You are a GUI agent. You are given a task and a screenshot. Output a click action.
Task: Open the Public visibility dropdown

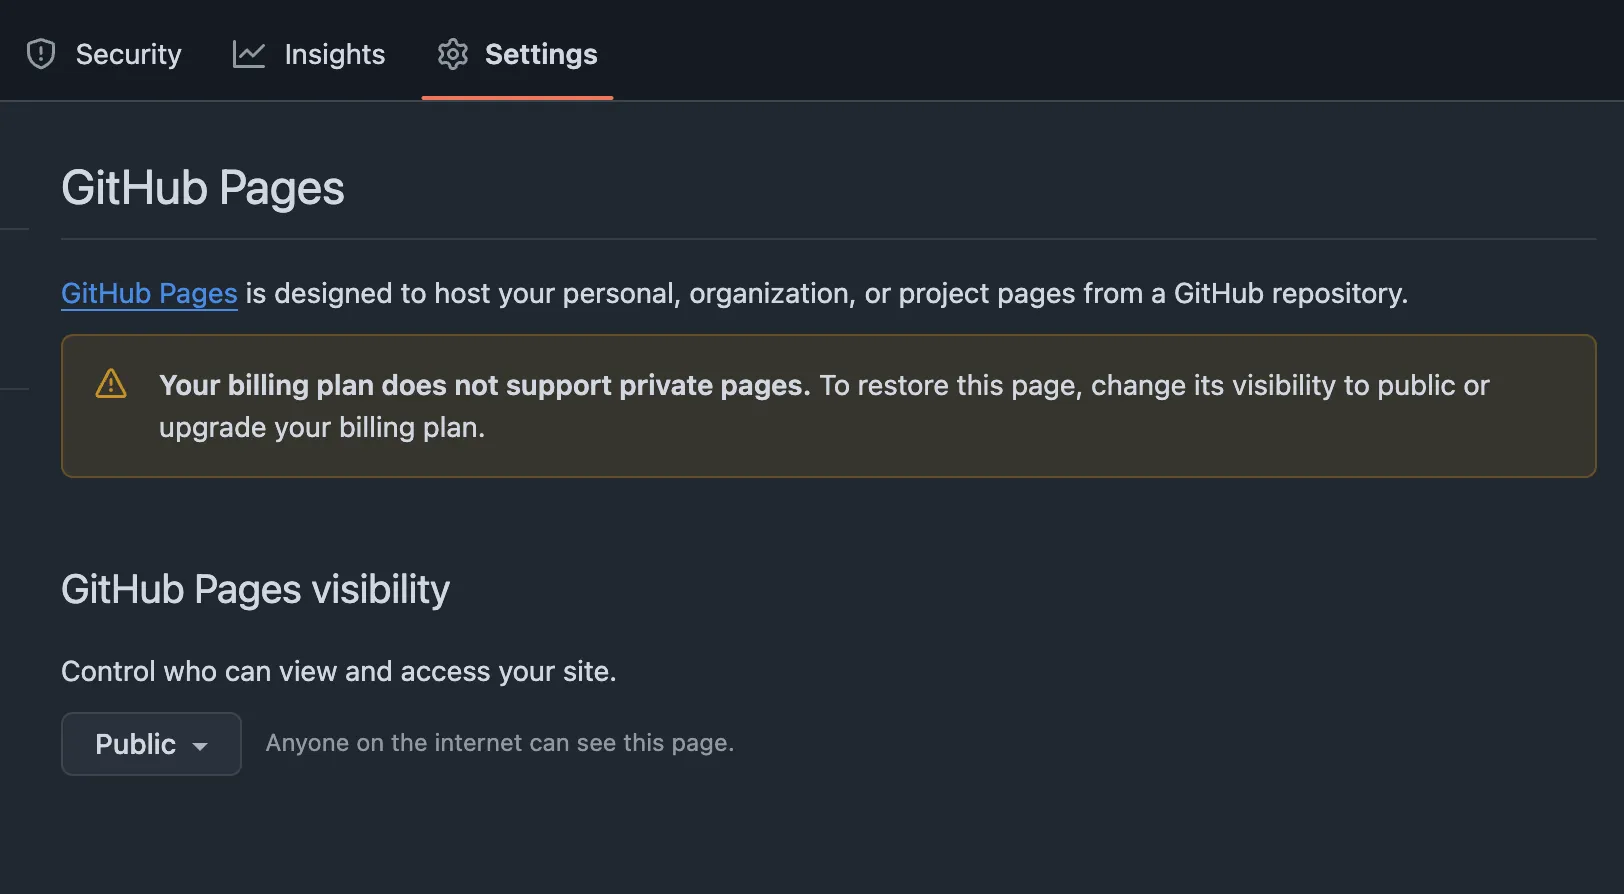pyautogui.click(x=151, y=744)
